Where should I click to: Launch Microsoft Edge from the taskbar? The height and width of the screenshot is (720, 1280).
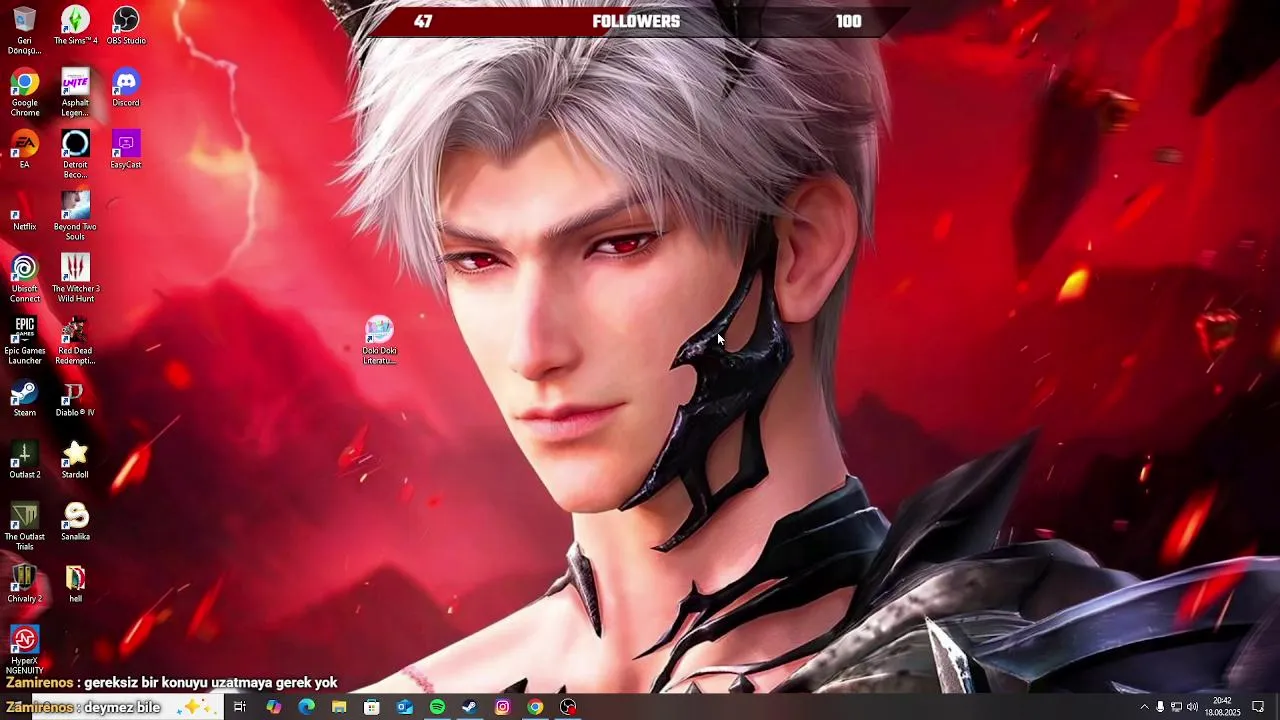306,707
